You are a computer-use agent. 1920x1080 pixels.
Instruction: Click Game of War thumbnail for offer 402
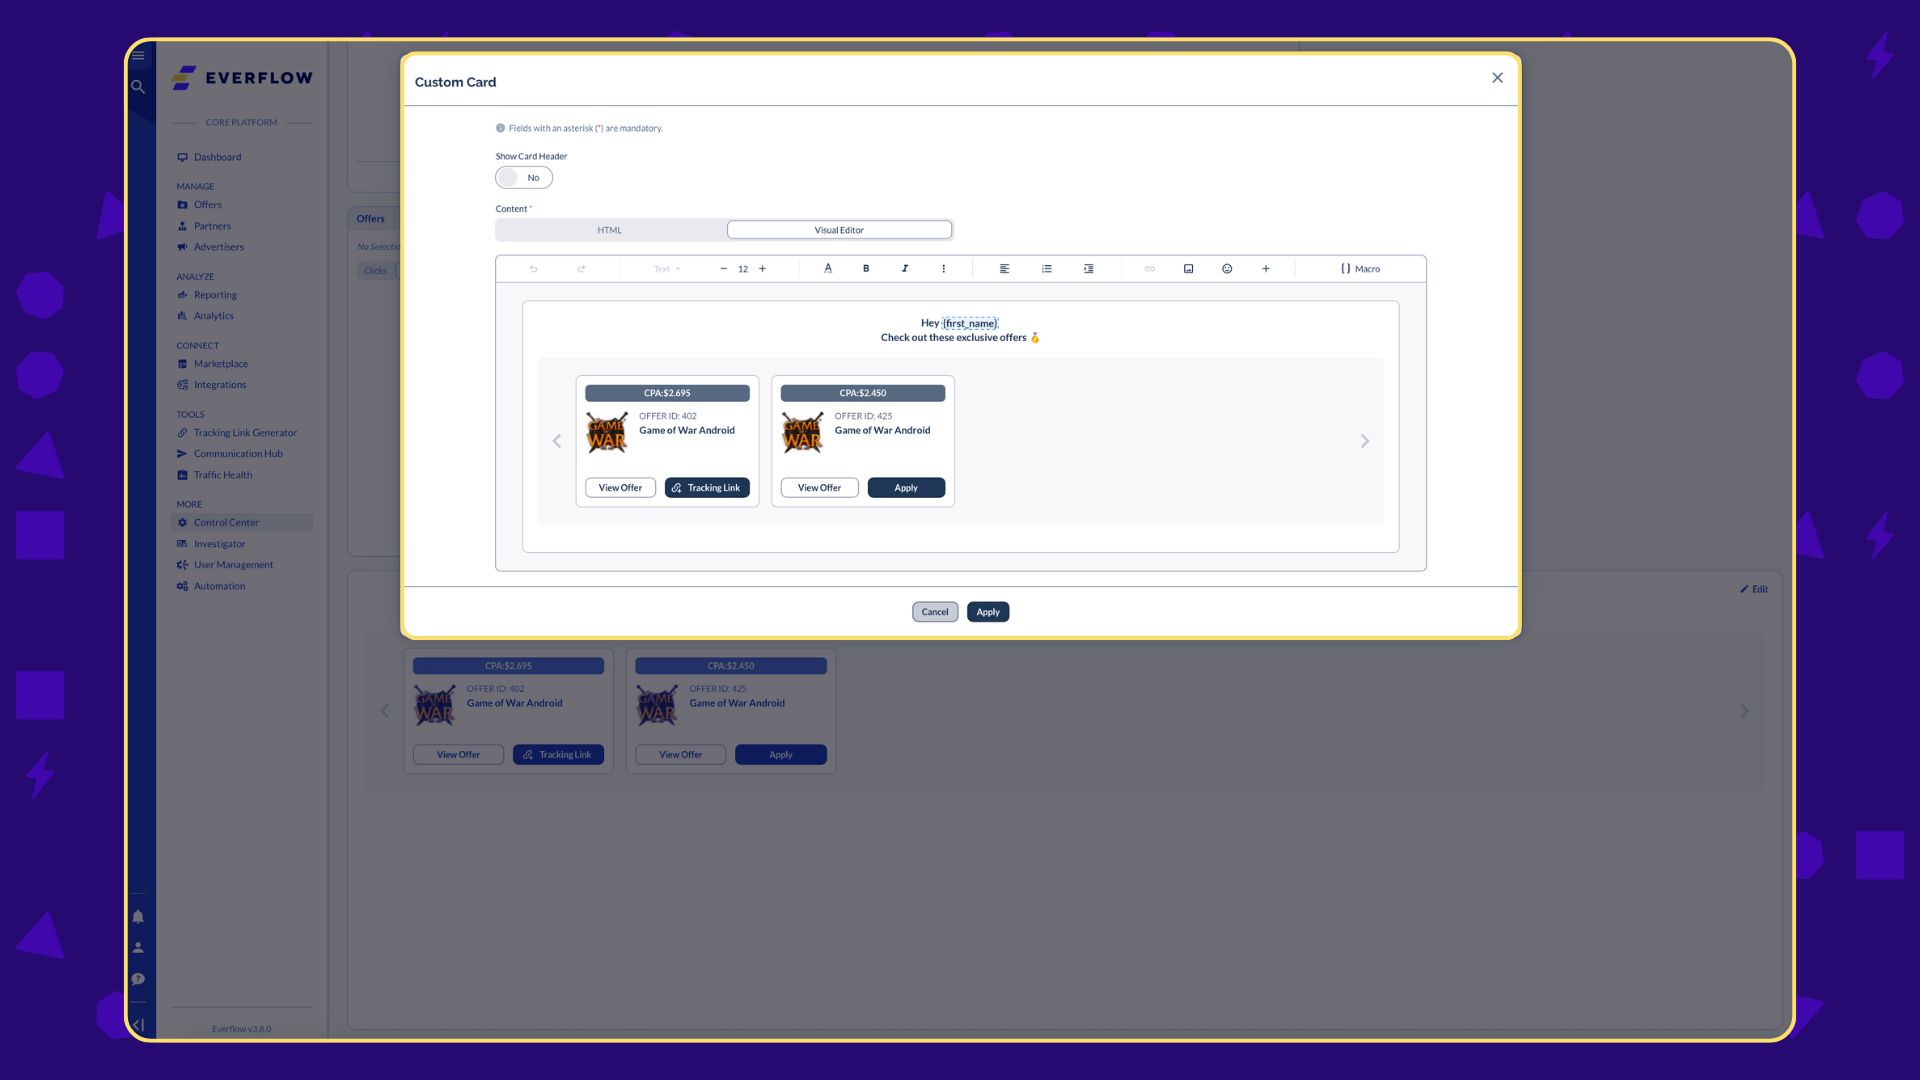point(607,433)
